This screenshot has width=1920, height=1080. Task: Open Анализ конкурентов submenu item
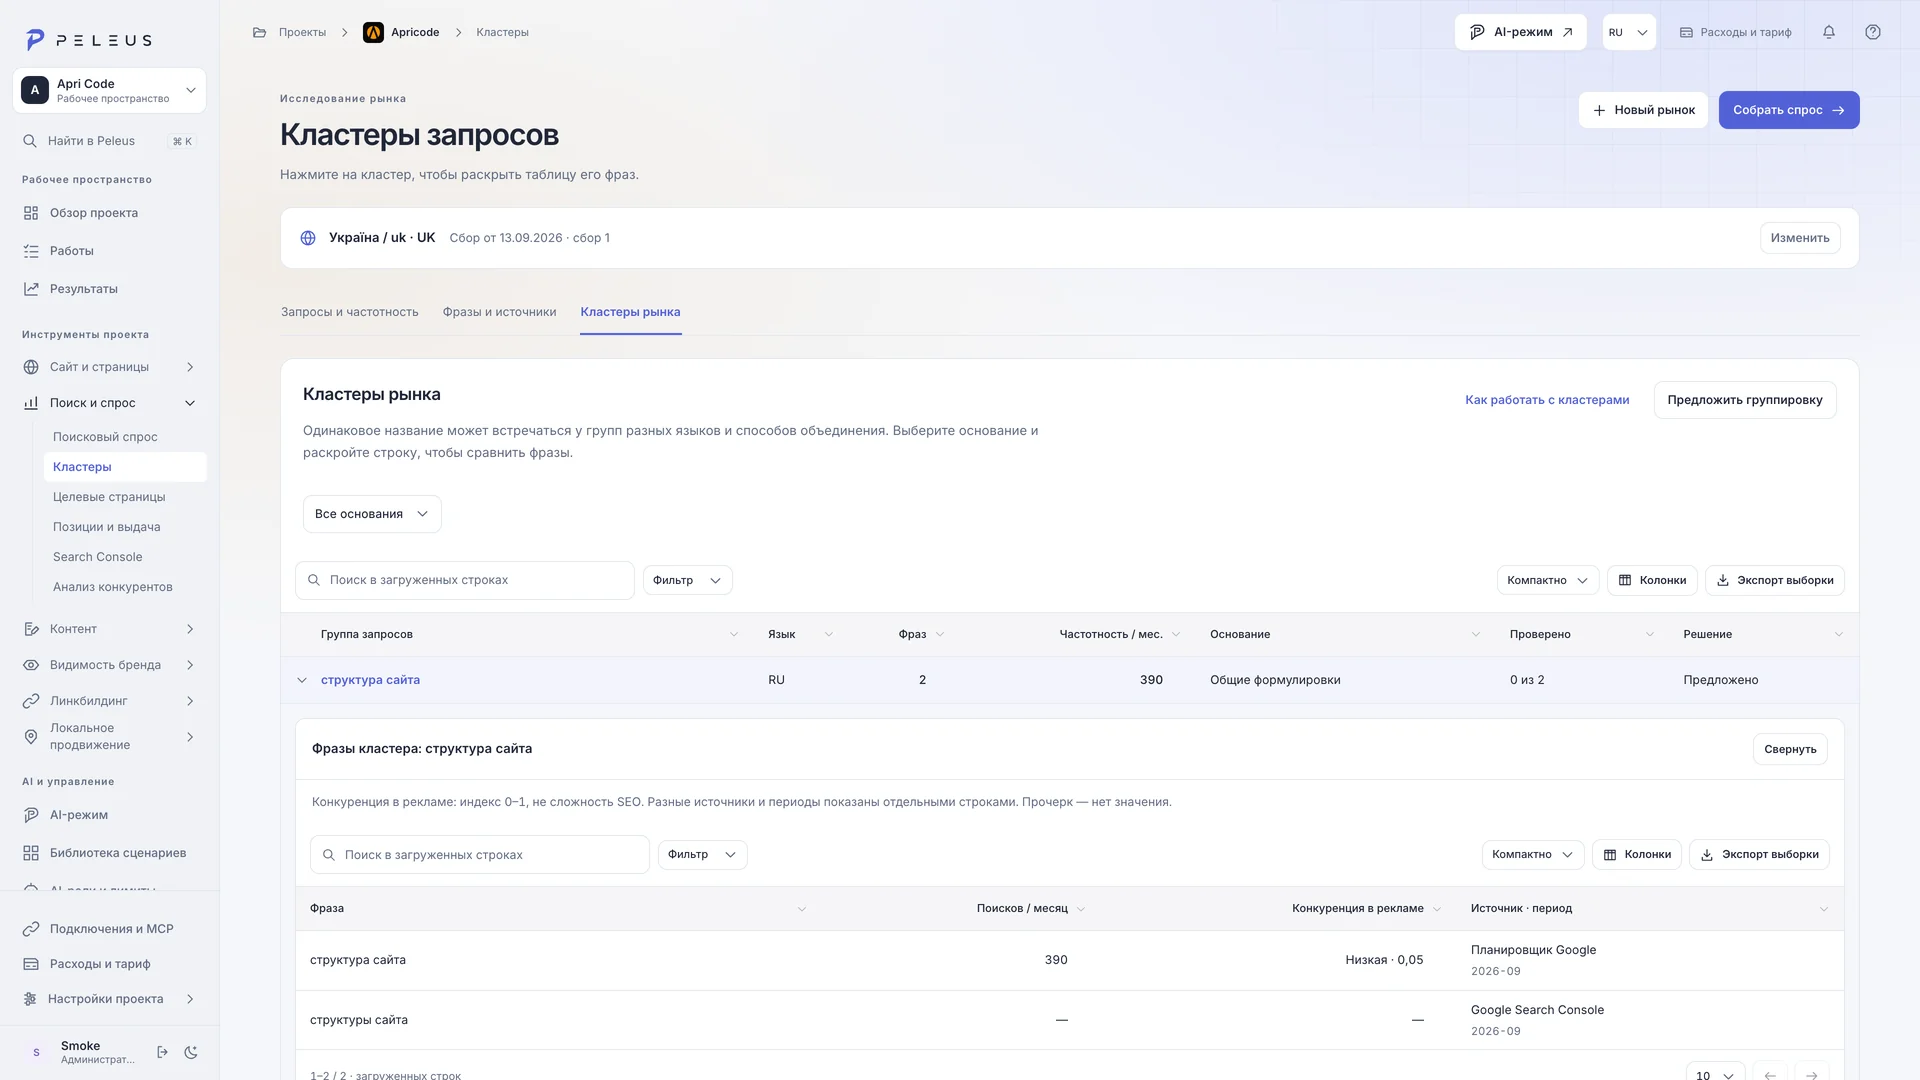click(125, 587)
